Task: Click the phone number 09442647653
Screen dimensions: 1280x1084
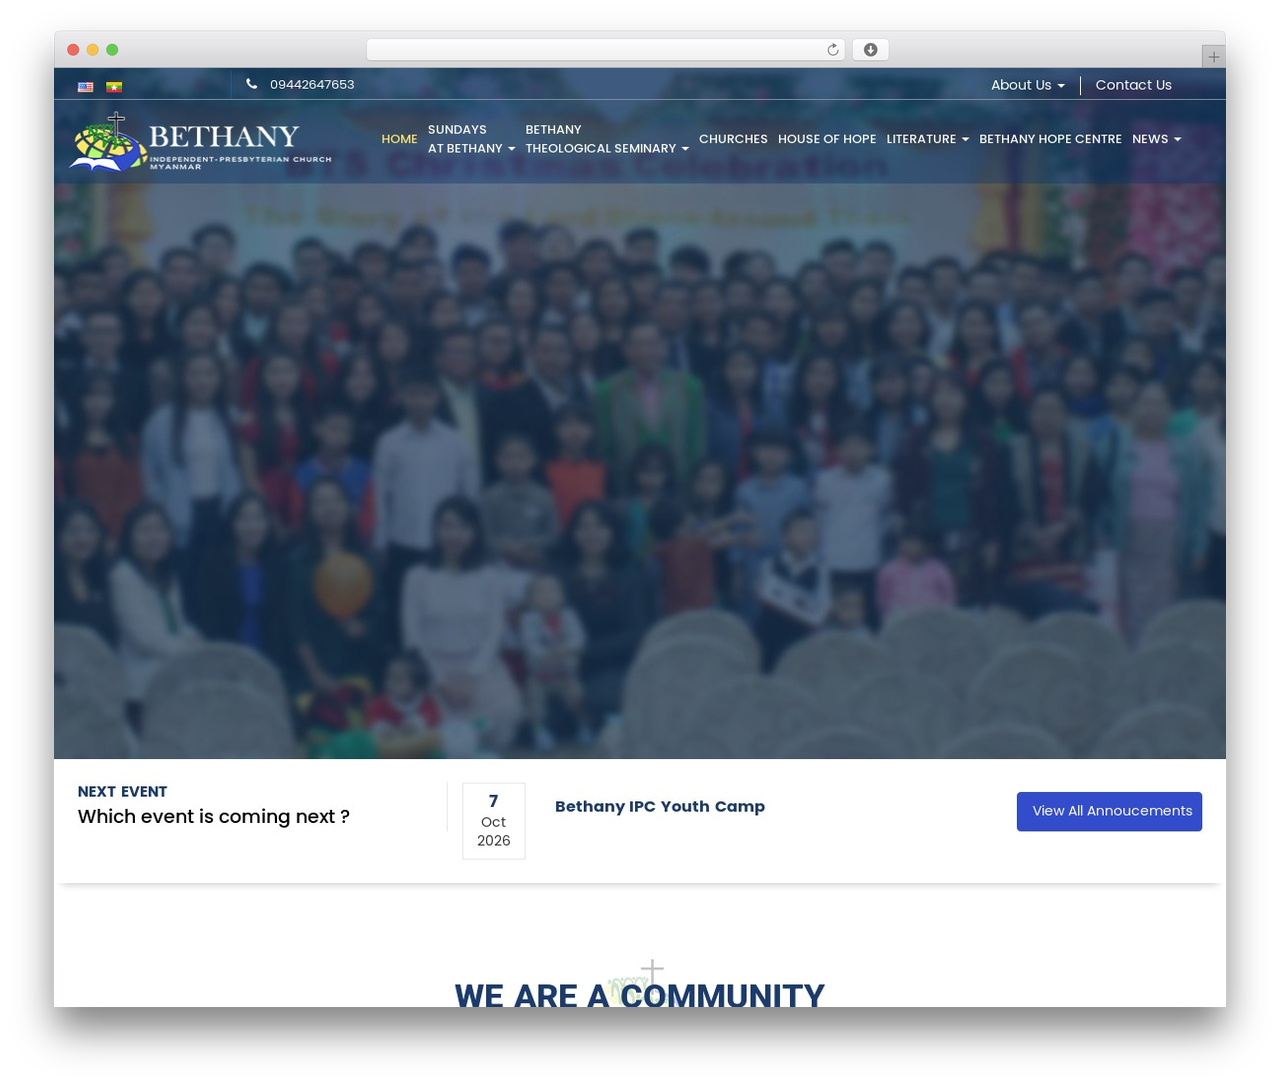Action: tap(312, 84)
